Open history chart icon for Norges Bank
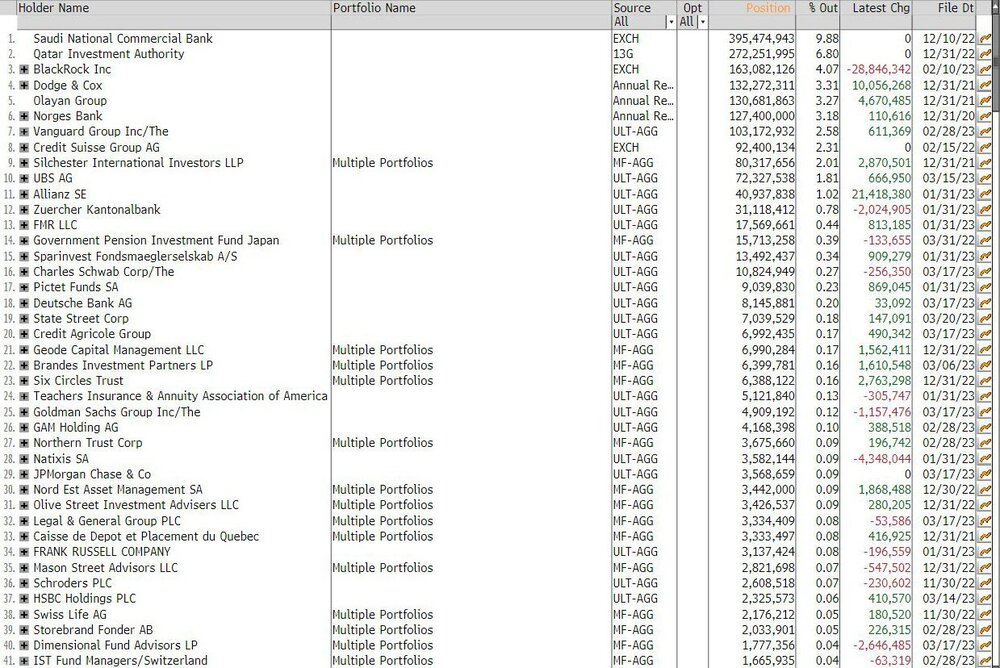This screenshot has width=1000, height=668. pyautogui.click(x=985, y=117)
